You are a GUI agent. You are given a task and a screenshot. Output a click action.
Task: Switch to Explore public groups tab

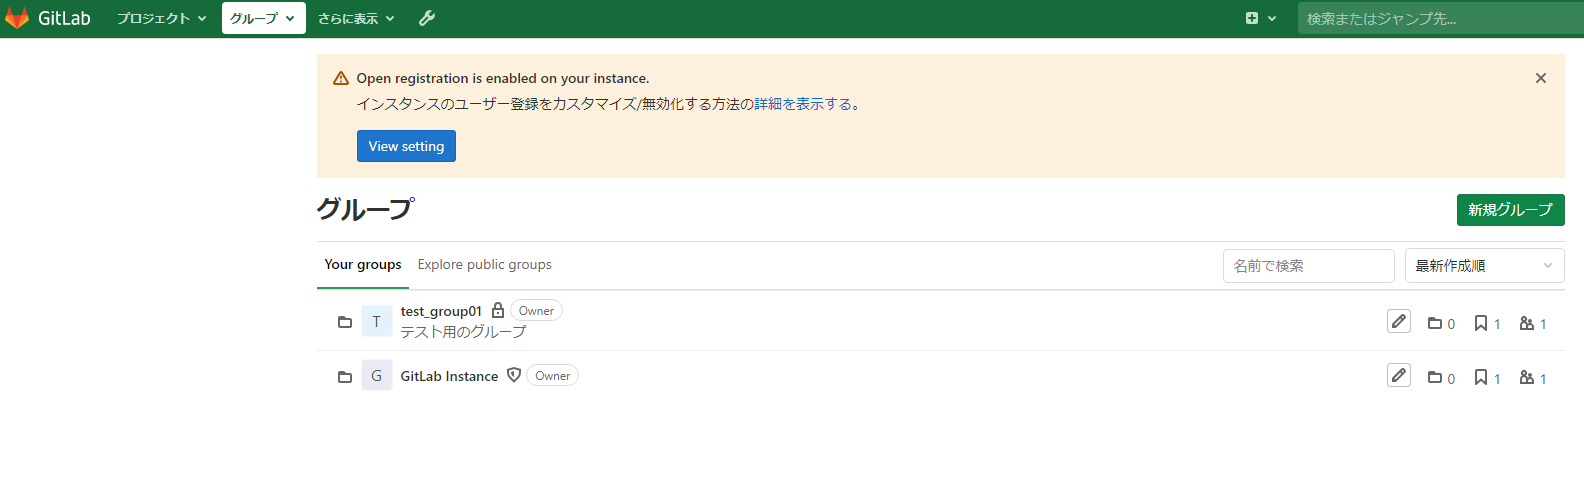[485, 264]
